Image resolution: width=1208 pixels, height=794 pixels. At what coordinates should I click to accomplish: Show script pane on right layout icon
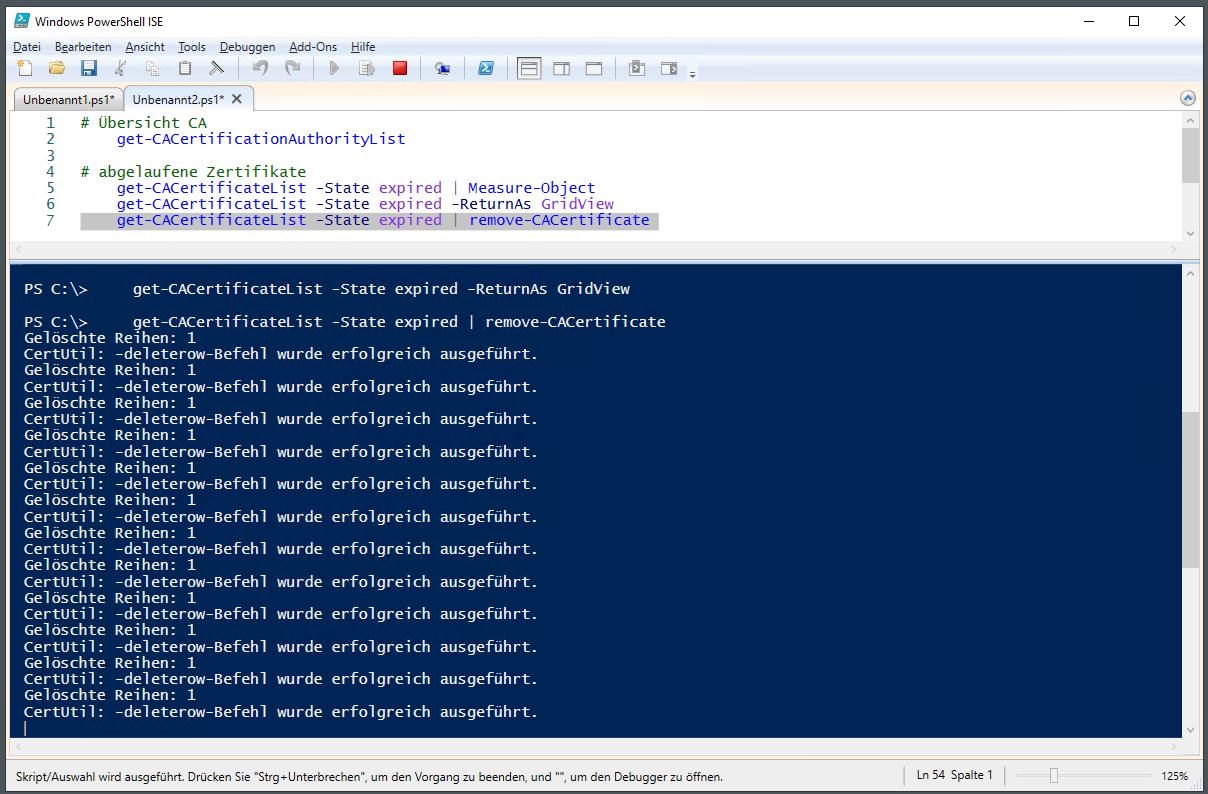coord(562,68)
